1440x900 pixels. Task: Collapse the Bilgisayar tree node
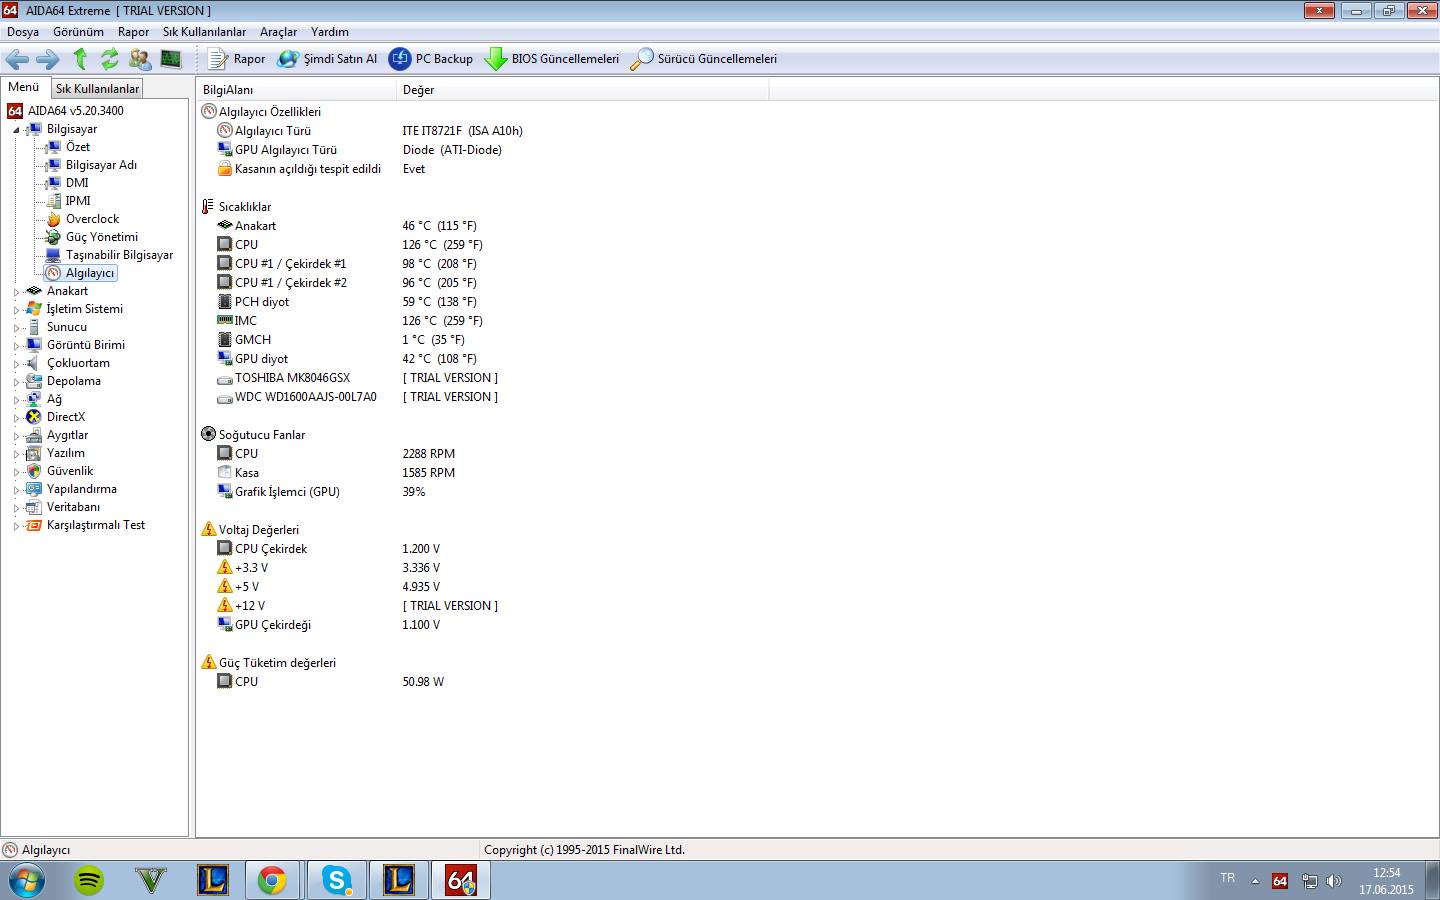point(16,130)
